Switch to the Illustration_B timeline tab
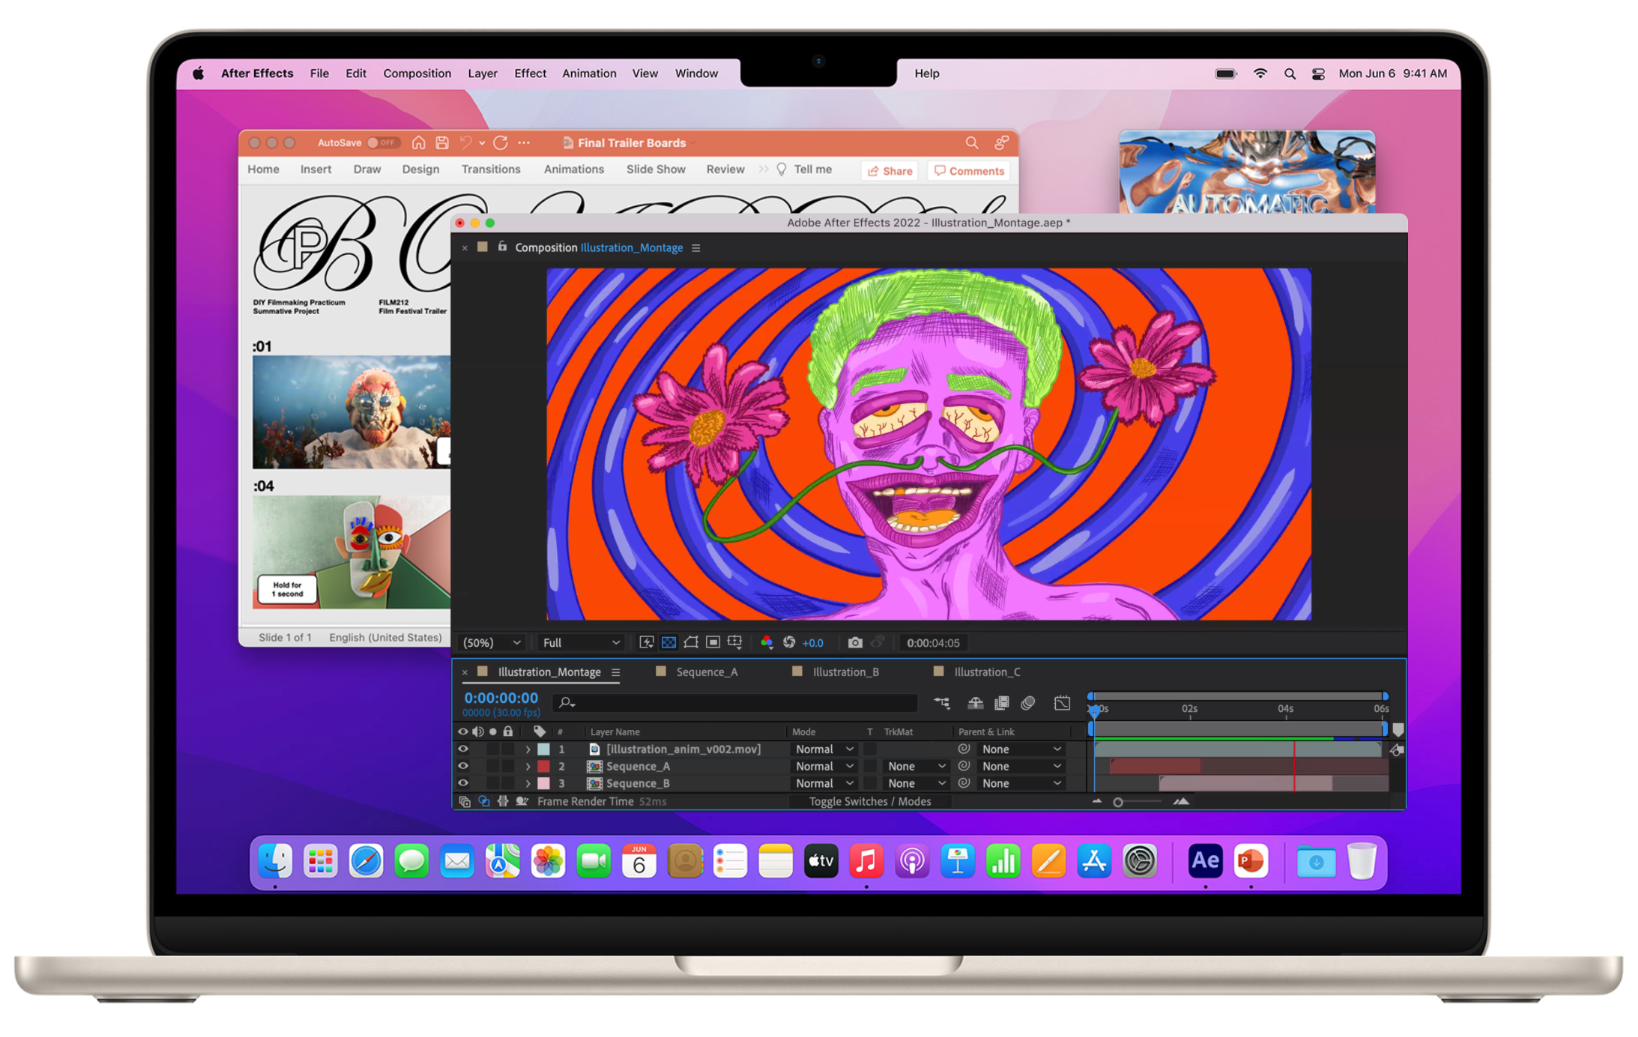Screen dimensions: 1638x1037 (845, 672)
